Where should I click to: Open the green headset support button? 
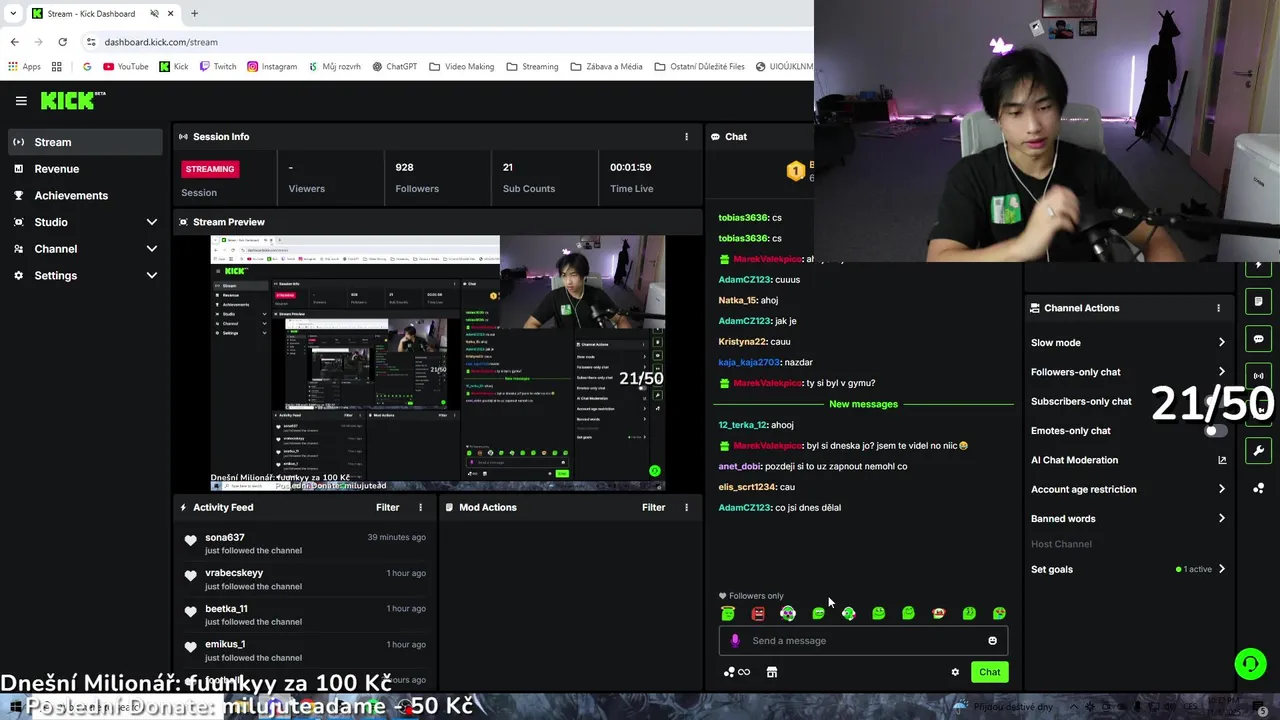(1250, 663)
